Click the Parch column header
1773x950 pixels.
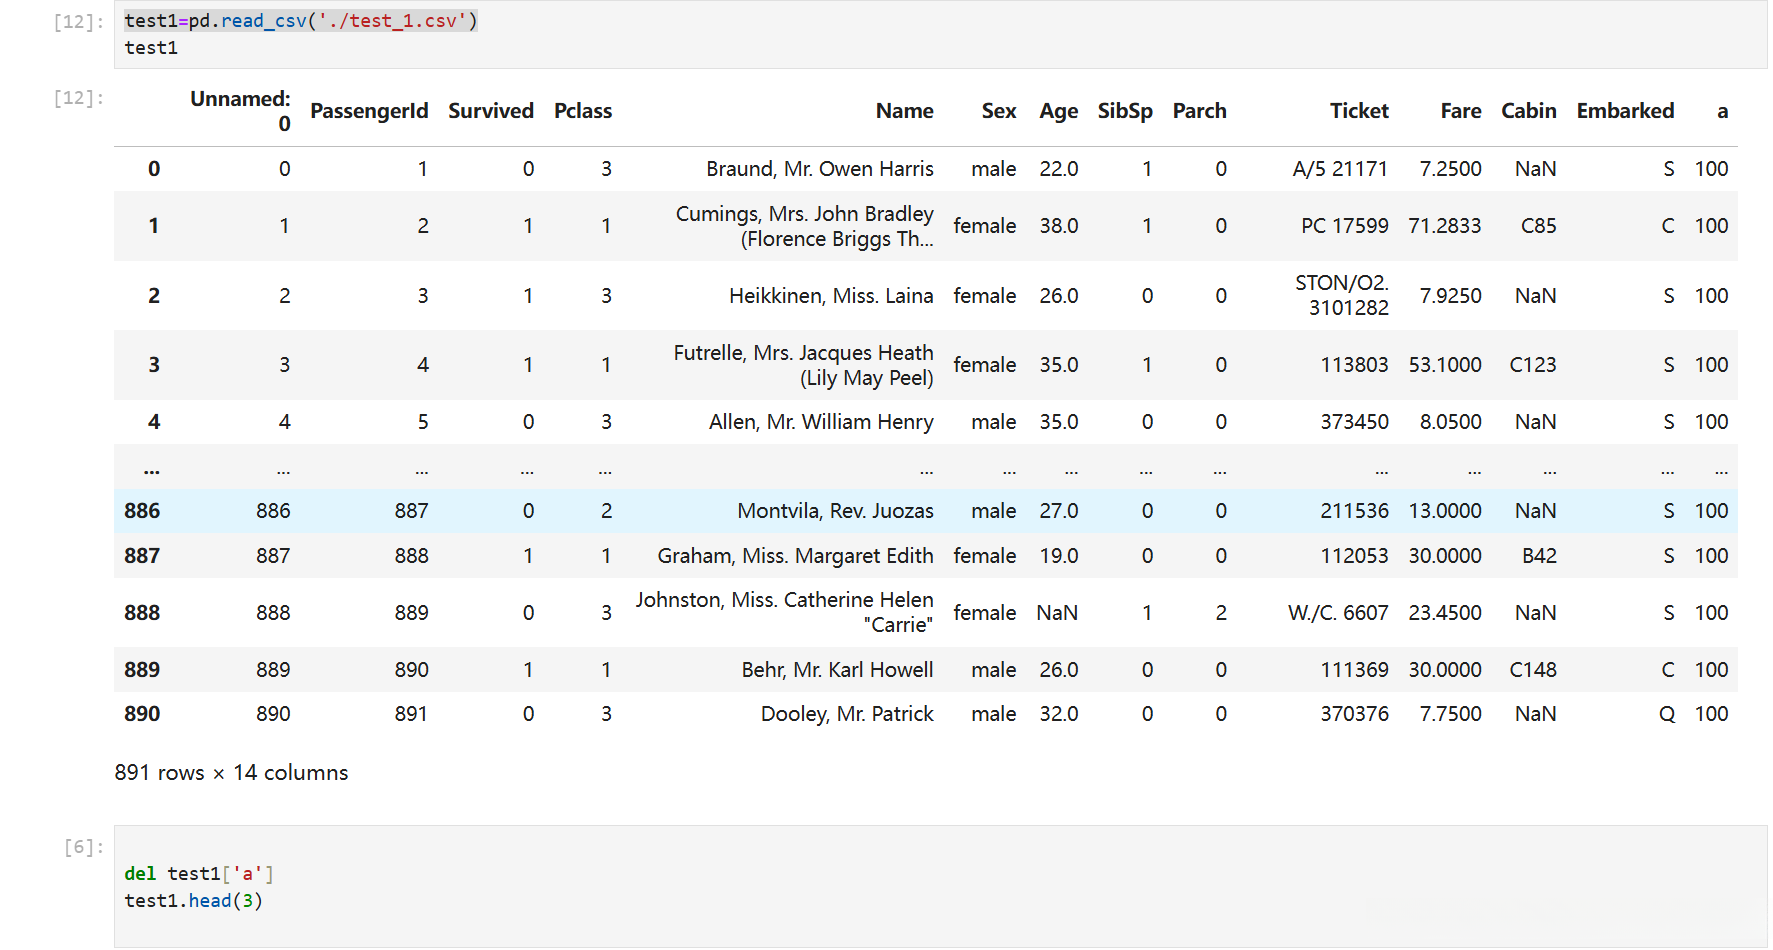[x=1199, y=111]
